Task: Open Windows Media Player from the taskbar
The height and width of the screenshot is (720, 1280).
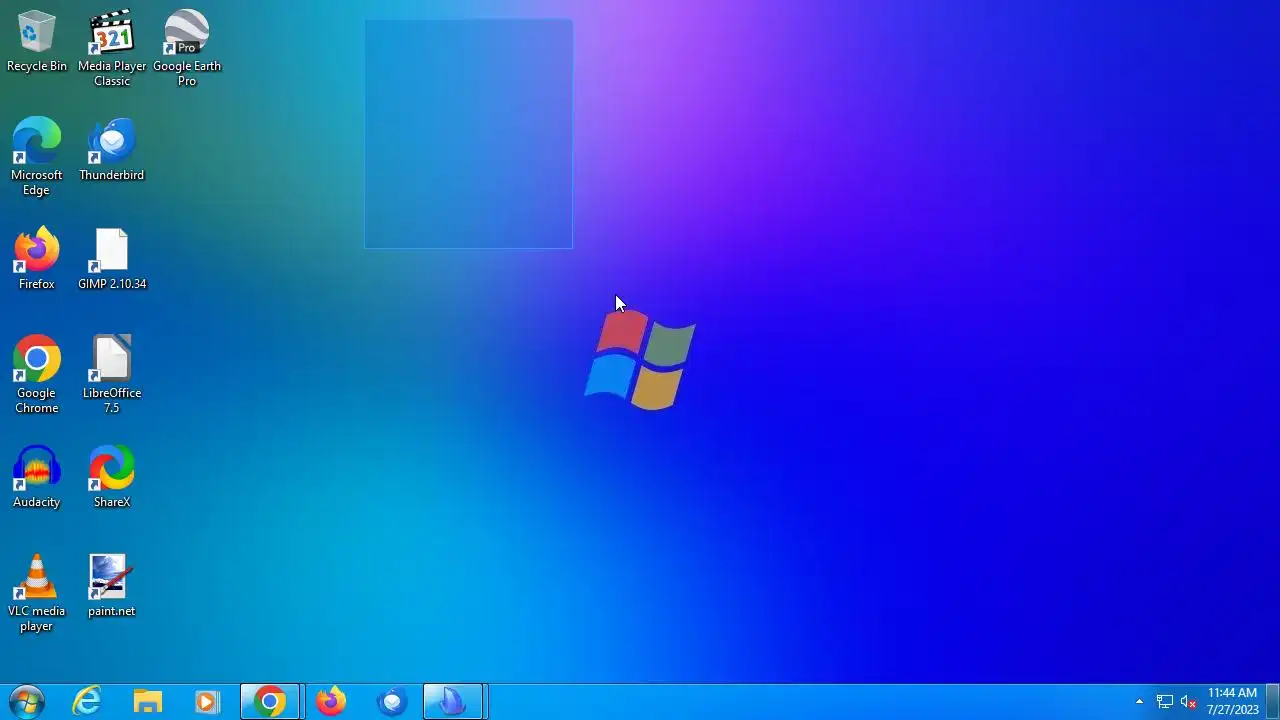Action: click(x=207, y=702)
